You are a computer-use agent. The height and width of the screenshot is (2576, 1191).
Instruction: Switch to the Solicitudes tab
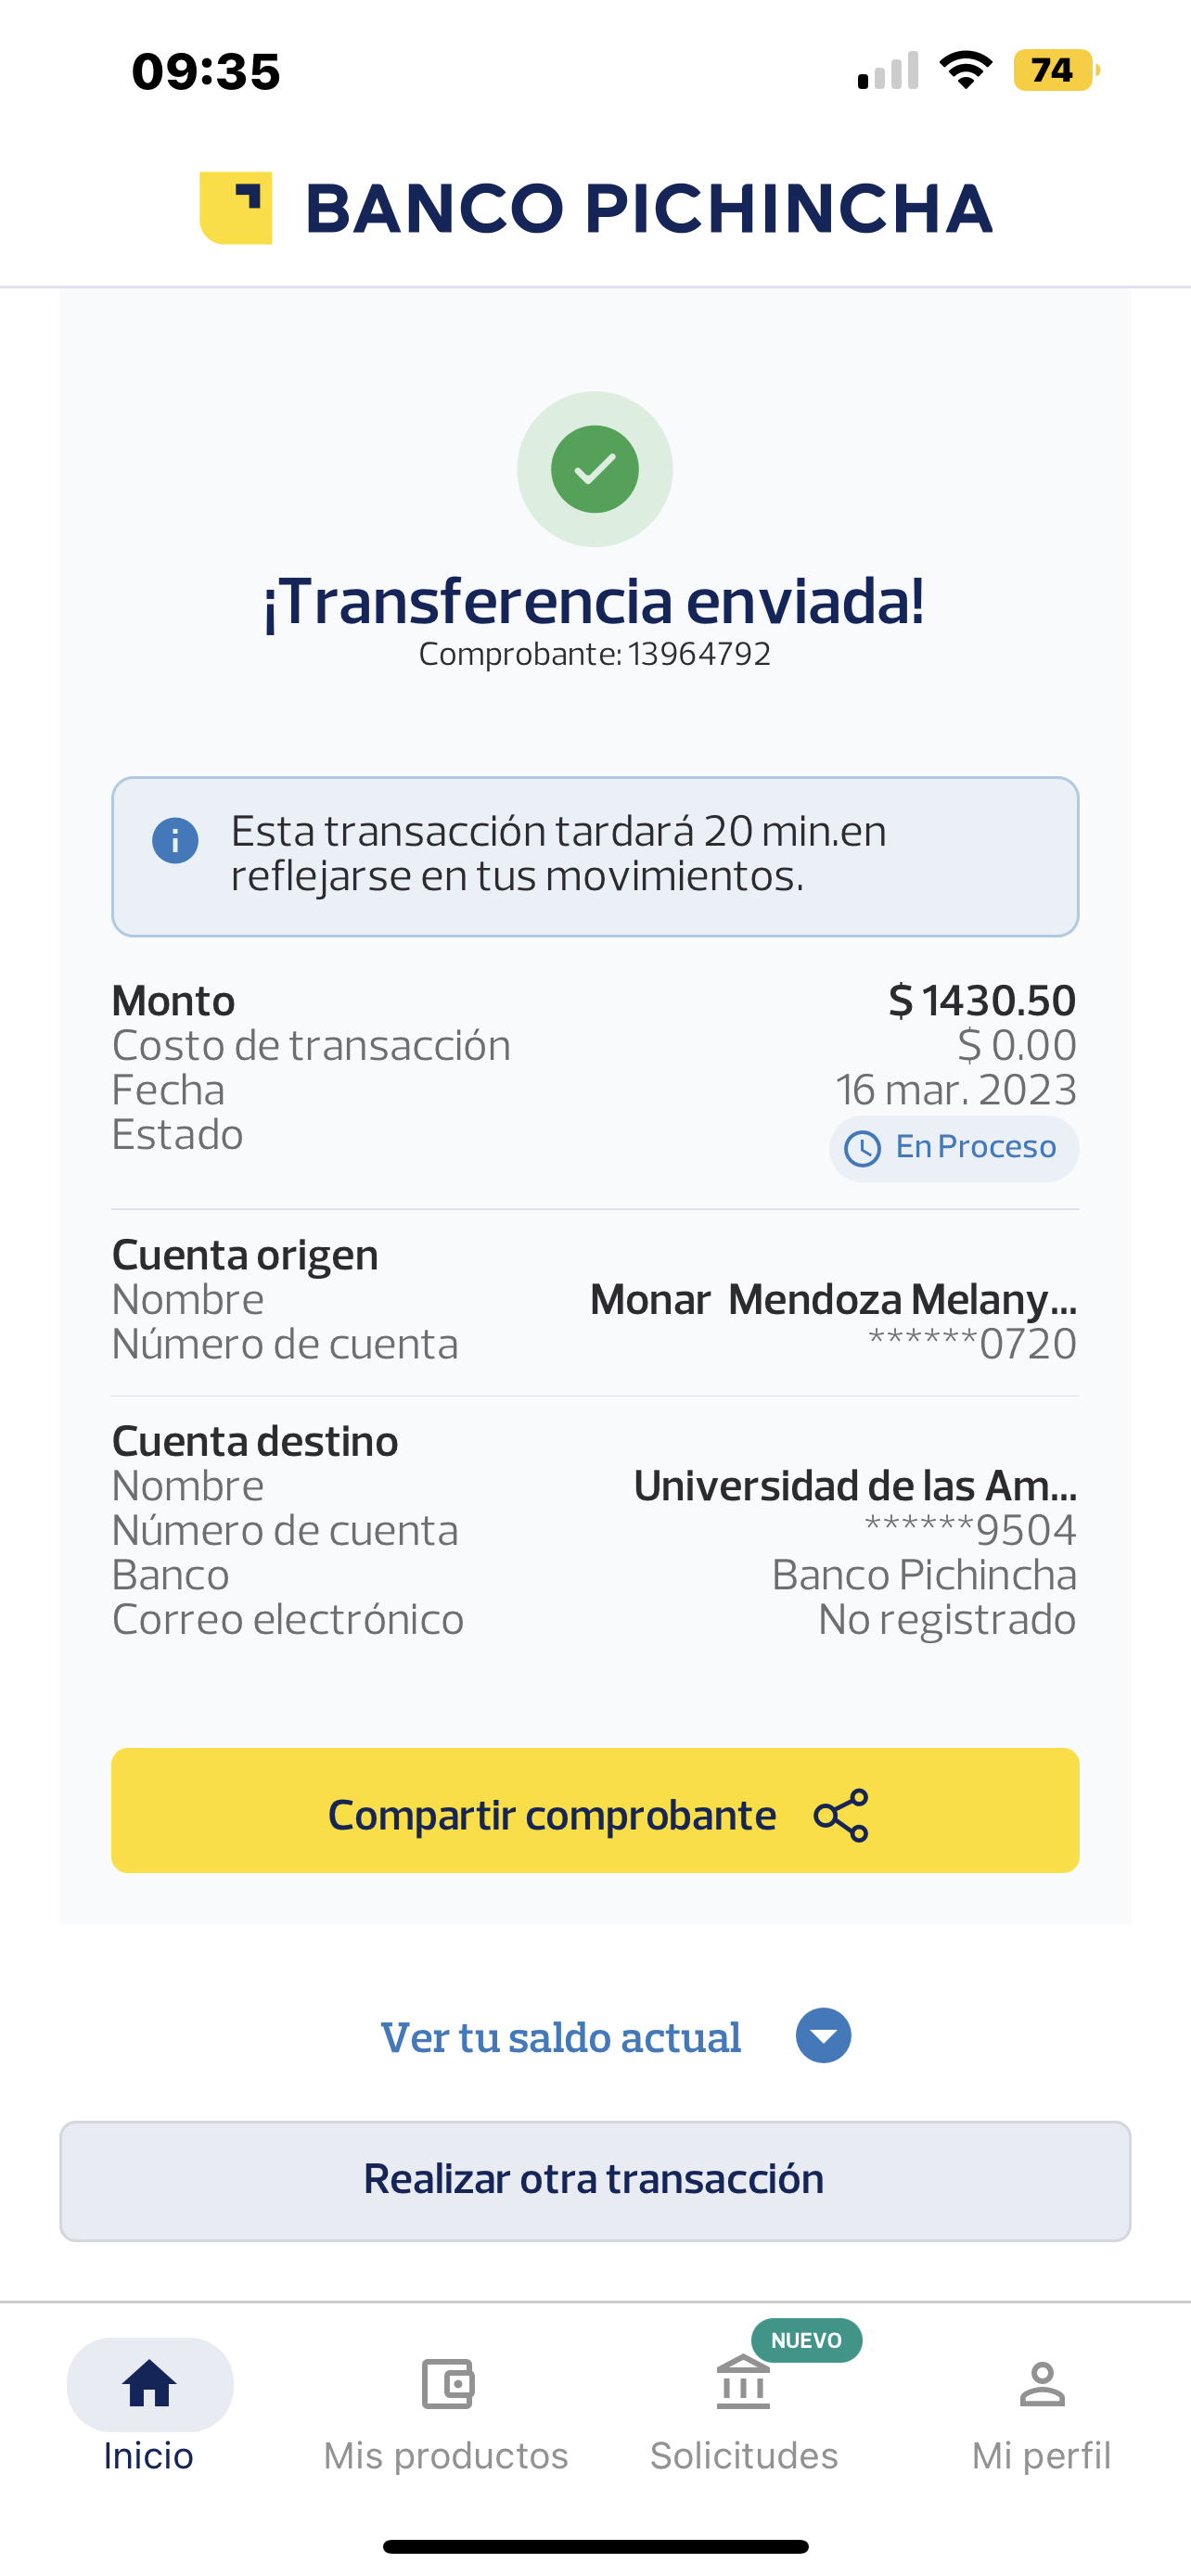click(744, 2456)
